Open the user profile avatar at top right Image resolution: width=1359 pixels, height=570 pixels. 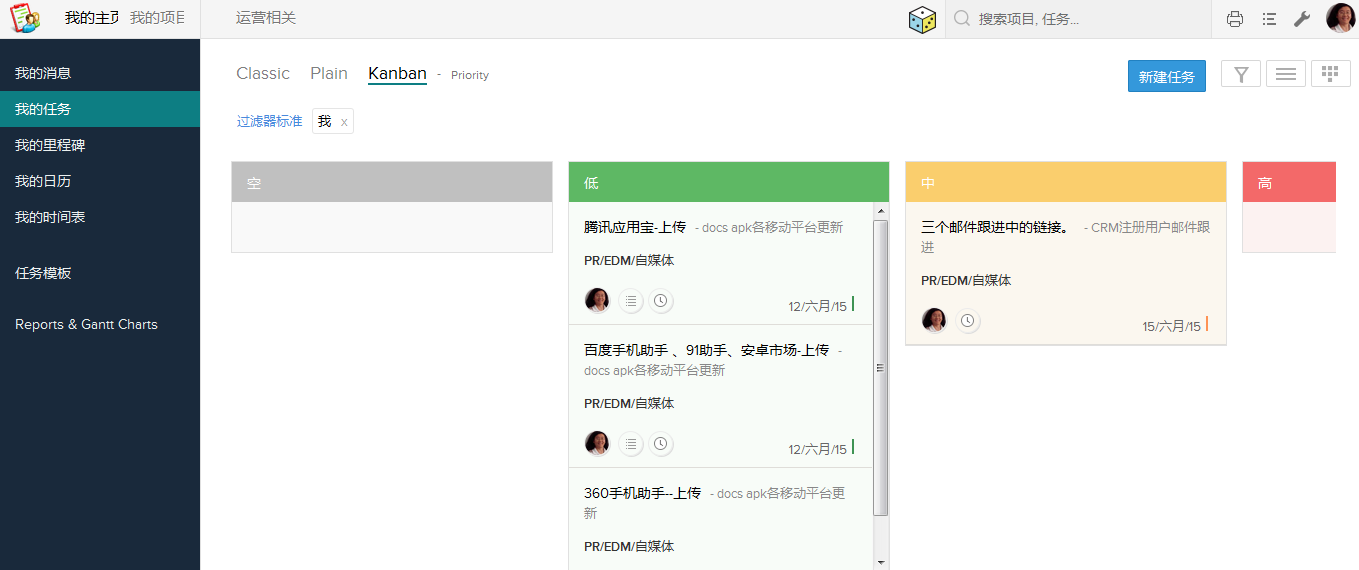pyautogui.click(x=1340, y=18)
